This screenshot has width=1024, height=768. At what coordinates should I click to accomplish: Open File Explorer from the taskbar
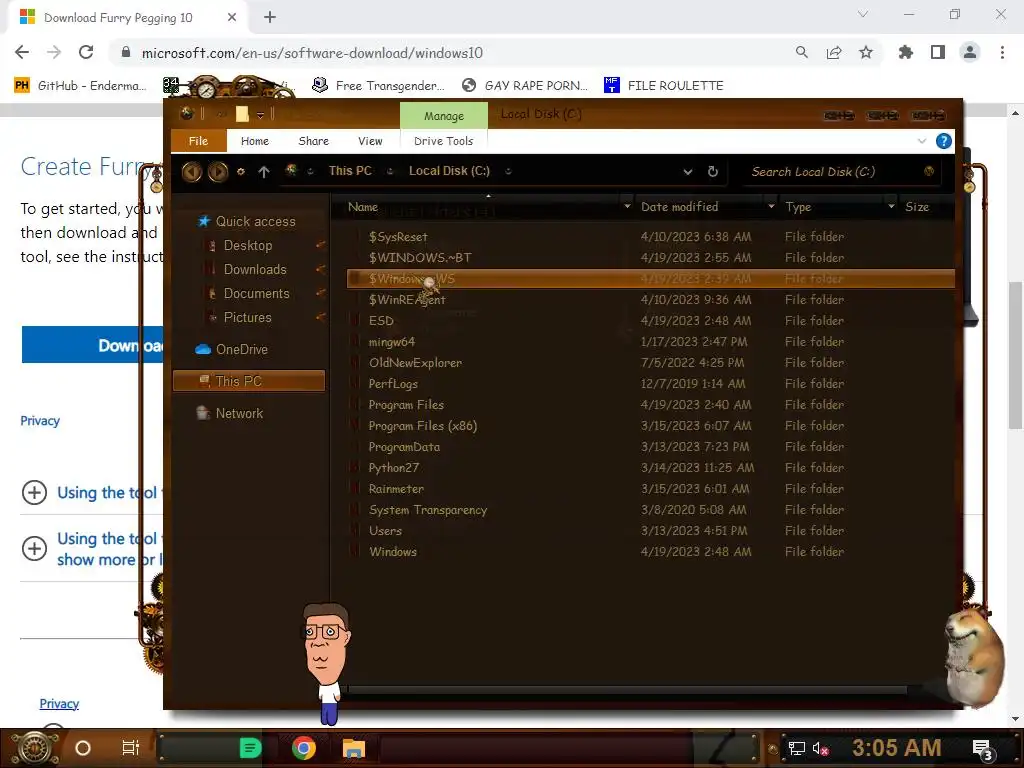353,748
